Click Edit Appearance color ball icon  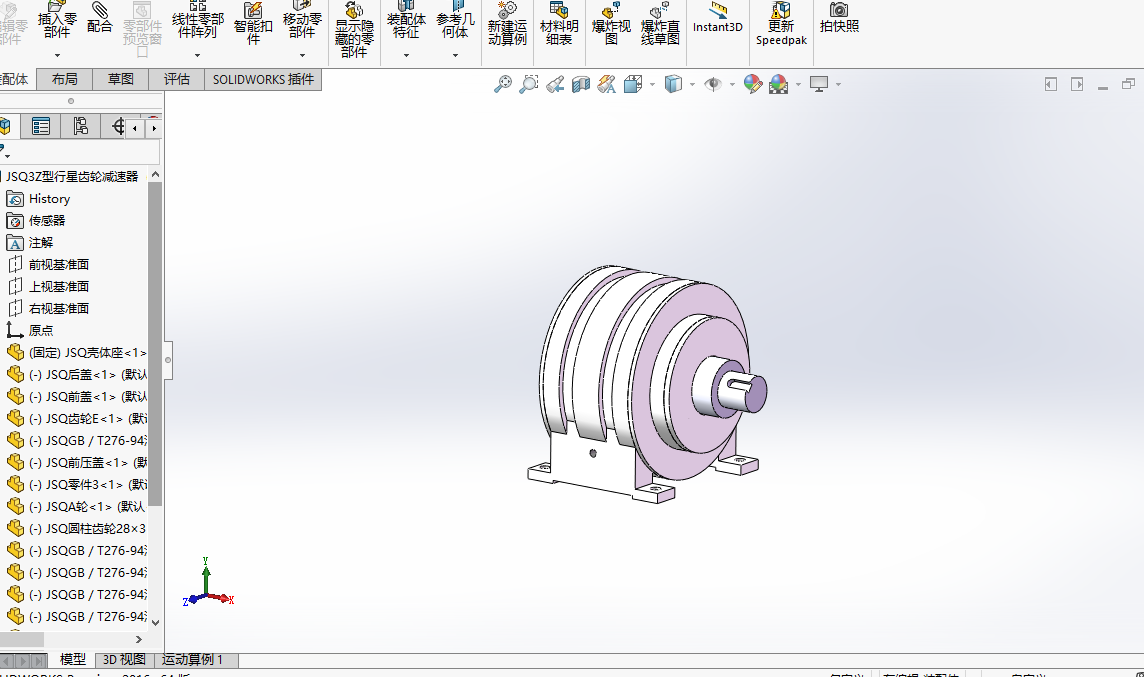753,84
